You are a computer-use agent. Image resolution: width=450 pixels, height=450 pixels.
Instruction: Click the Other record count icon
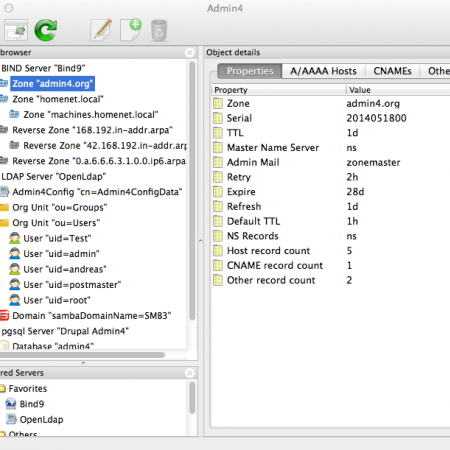point(218,280)
